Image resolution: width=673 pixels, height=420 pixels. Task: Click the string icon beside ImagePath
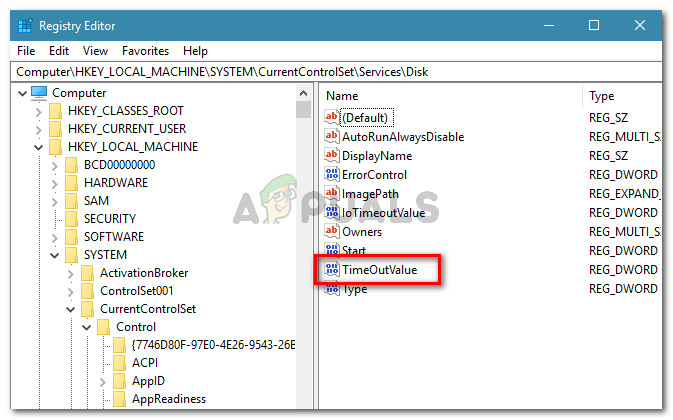pyautogui.click(x=331, y=193)
